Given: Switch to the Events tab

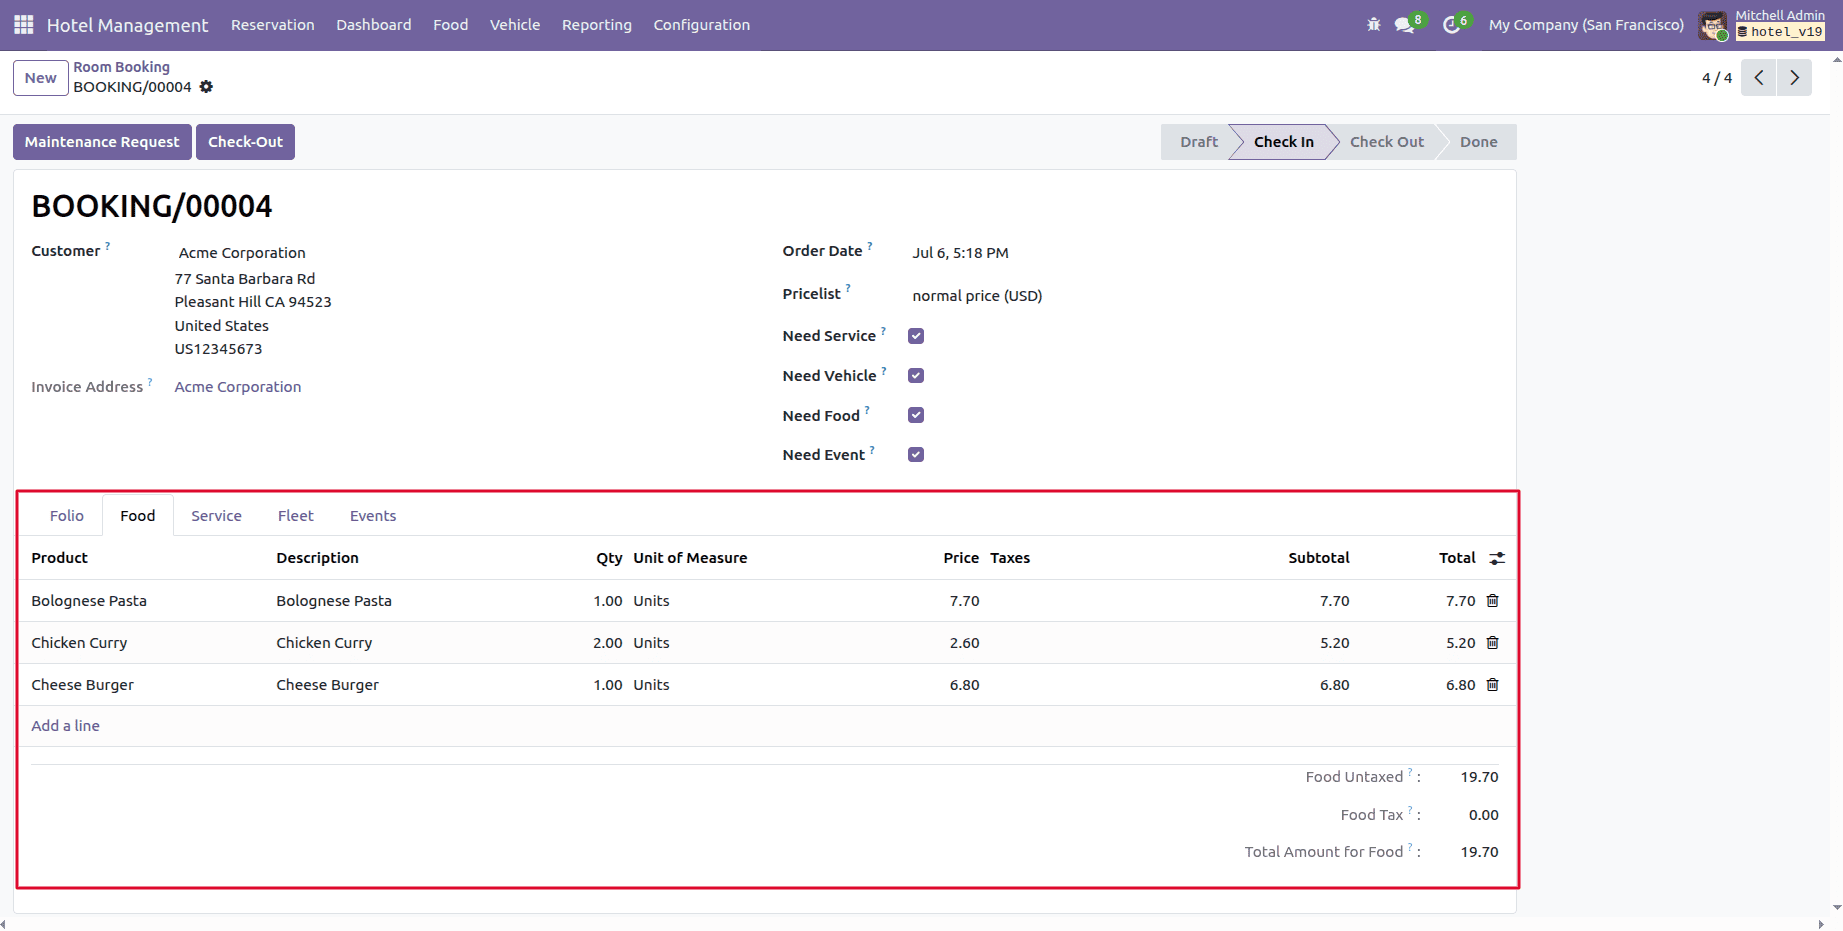Looking at the screenshot, I should pos(373,516).
